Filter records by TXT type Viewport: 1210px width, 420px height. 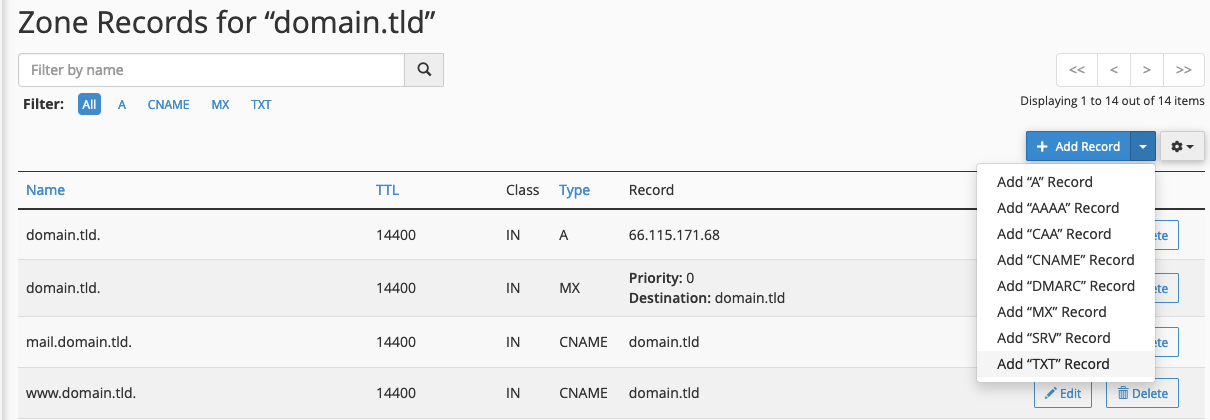[261, 104]
